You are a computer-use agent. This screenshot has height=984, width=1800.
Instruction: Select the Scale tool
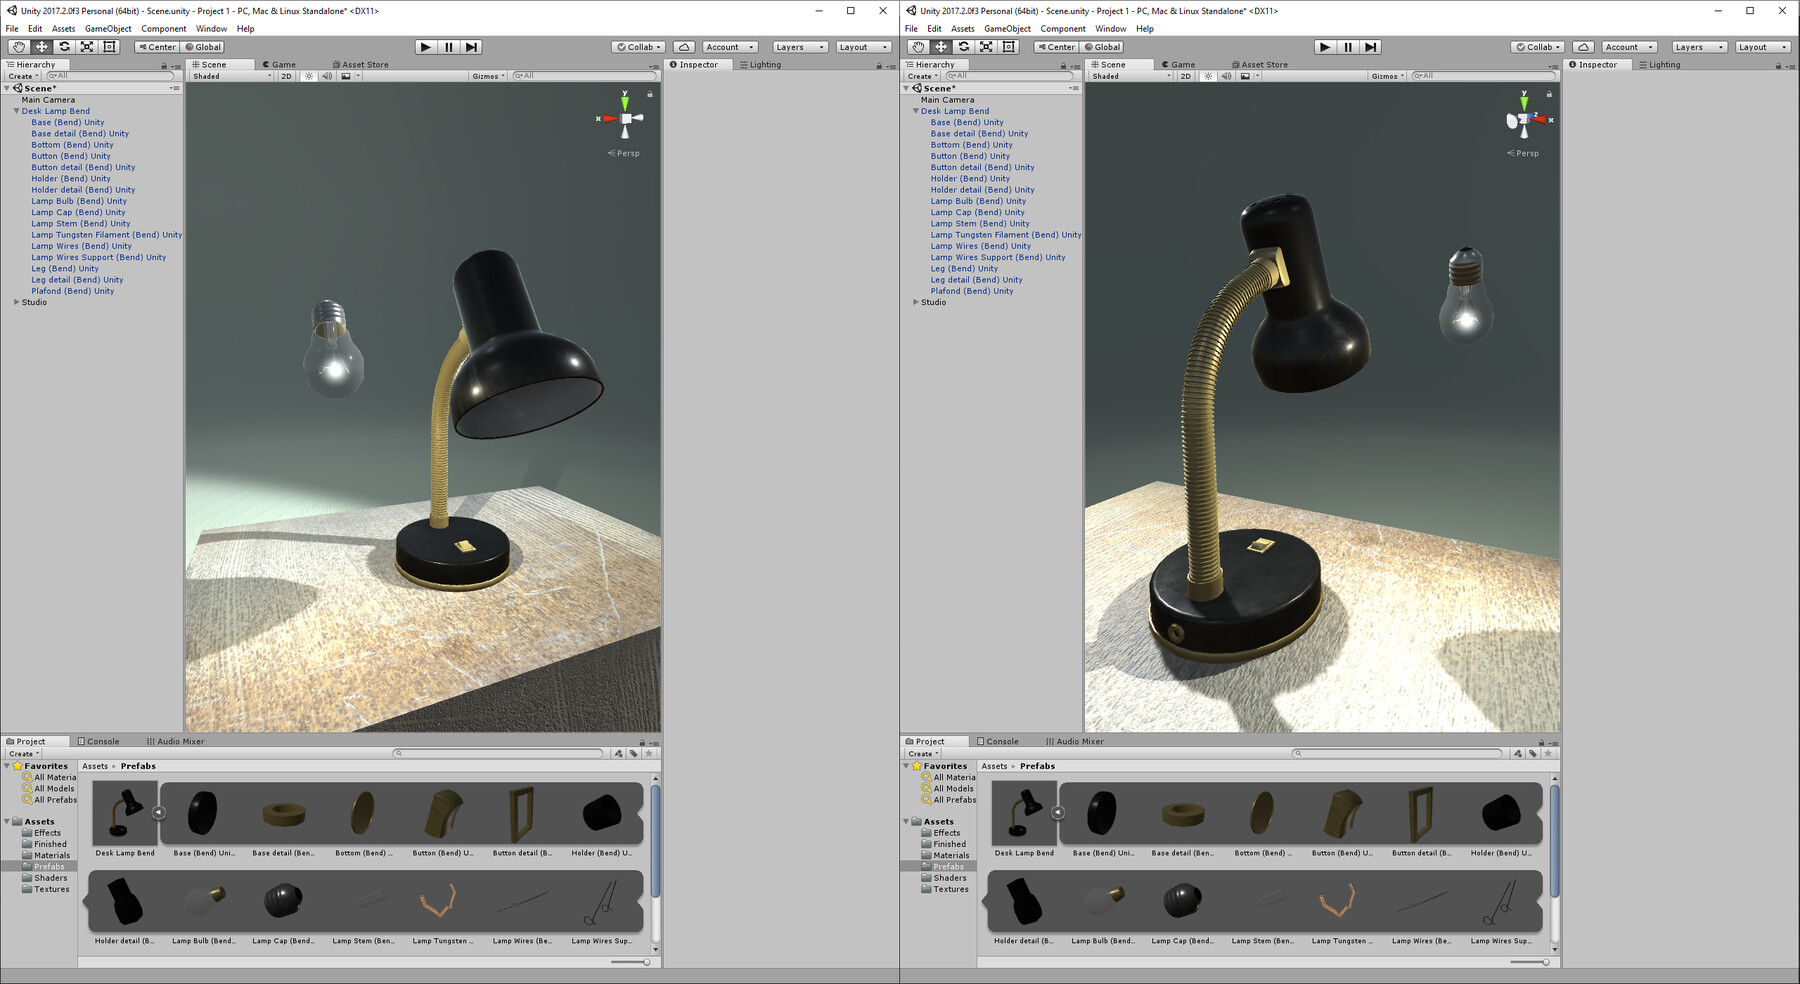tap(86, 46)
